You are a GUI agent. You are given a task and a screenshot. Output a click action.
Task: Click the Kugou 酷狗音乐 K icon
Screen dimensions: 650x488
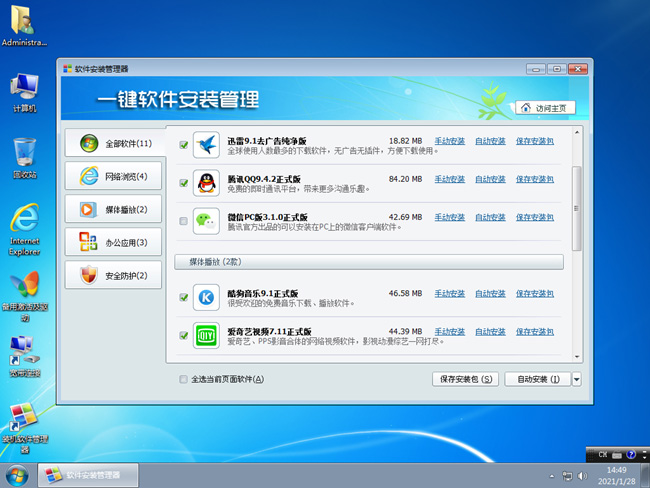(x=206, y=297)
